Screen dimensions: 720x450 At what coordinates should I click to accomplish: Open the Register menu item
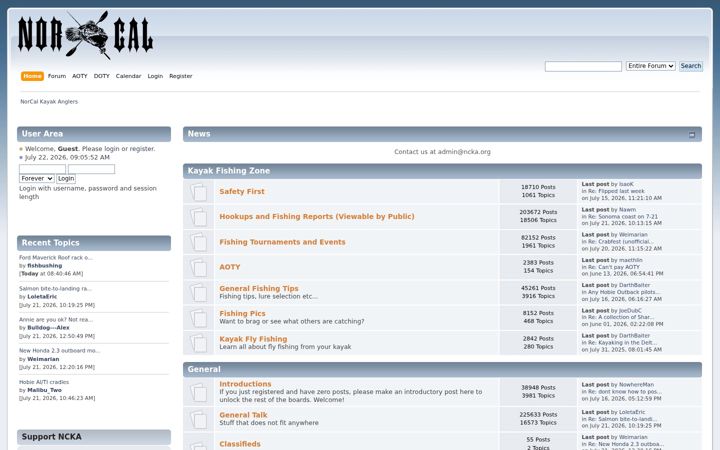[x=180, y=76]
